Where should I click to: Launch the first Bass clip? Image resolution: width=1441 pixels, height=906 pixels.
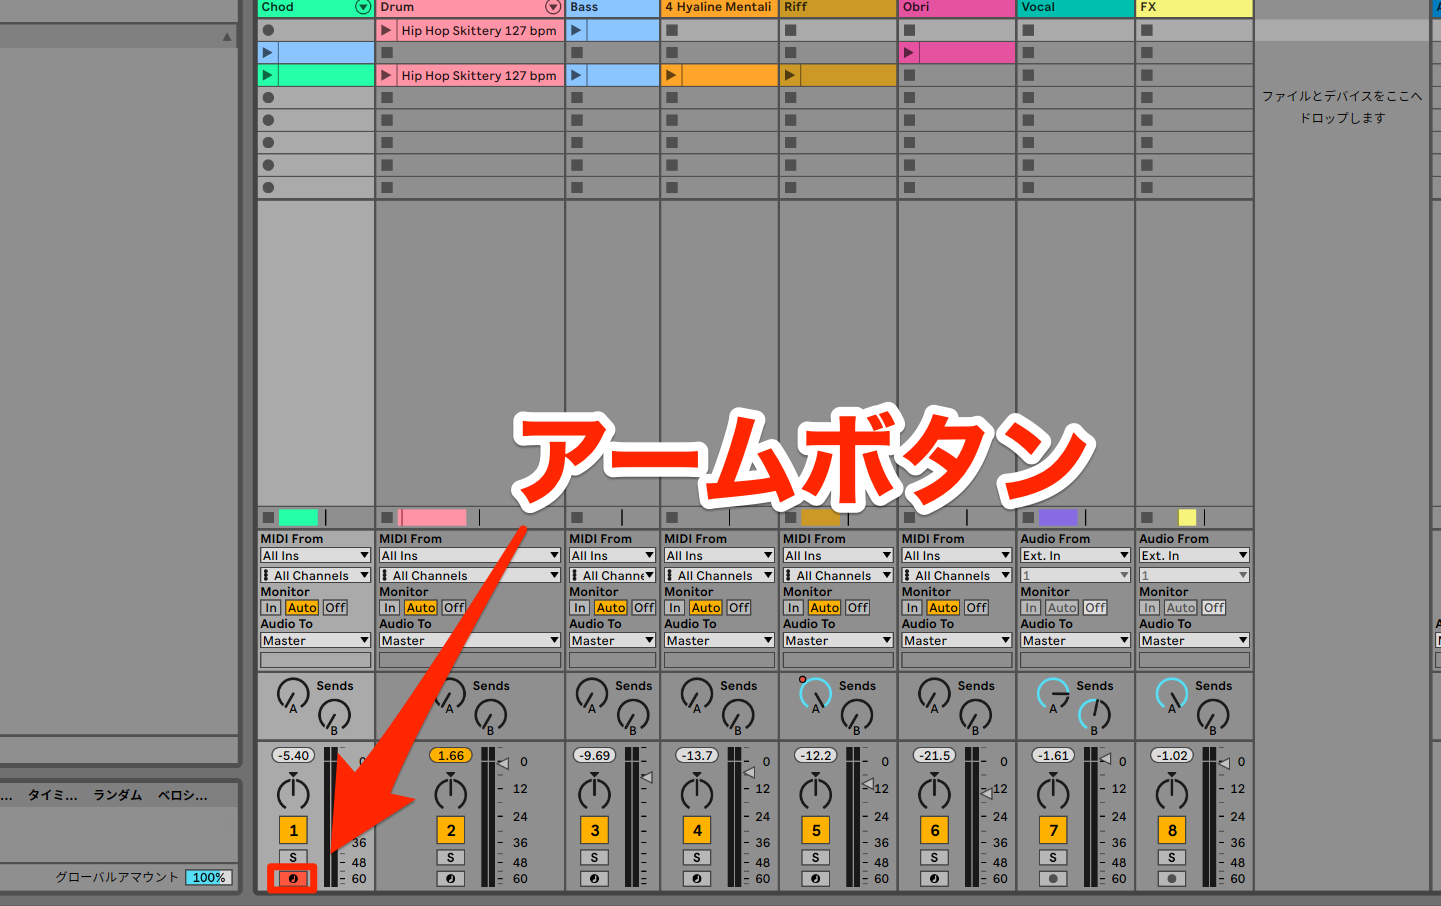(576, 30)
